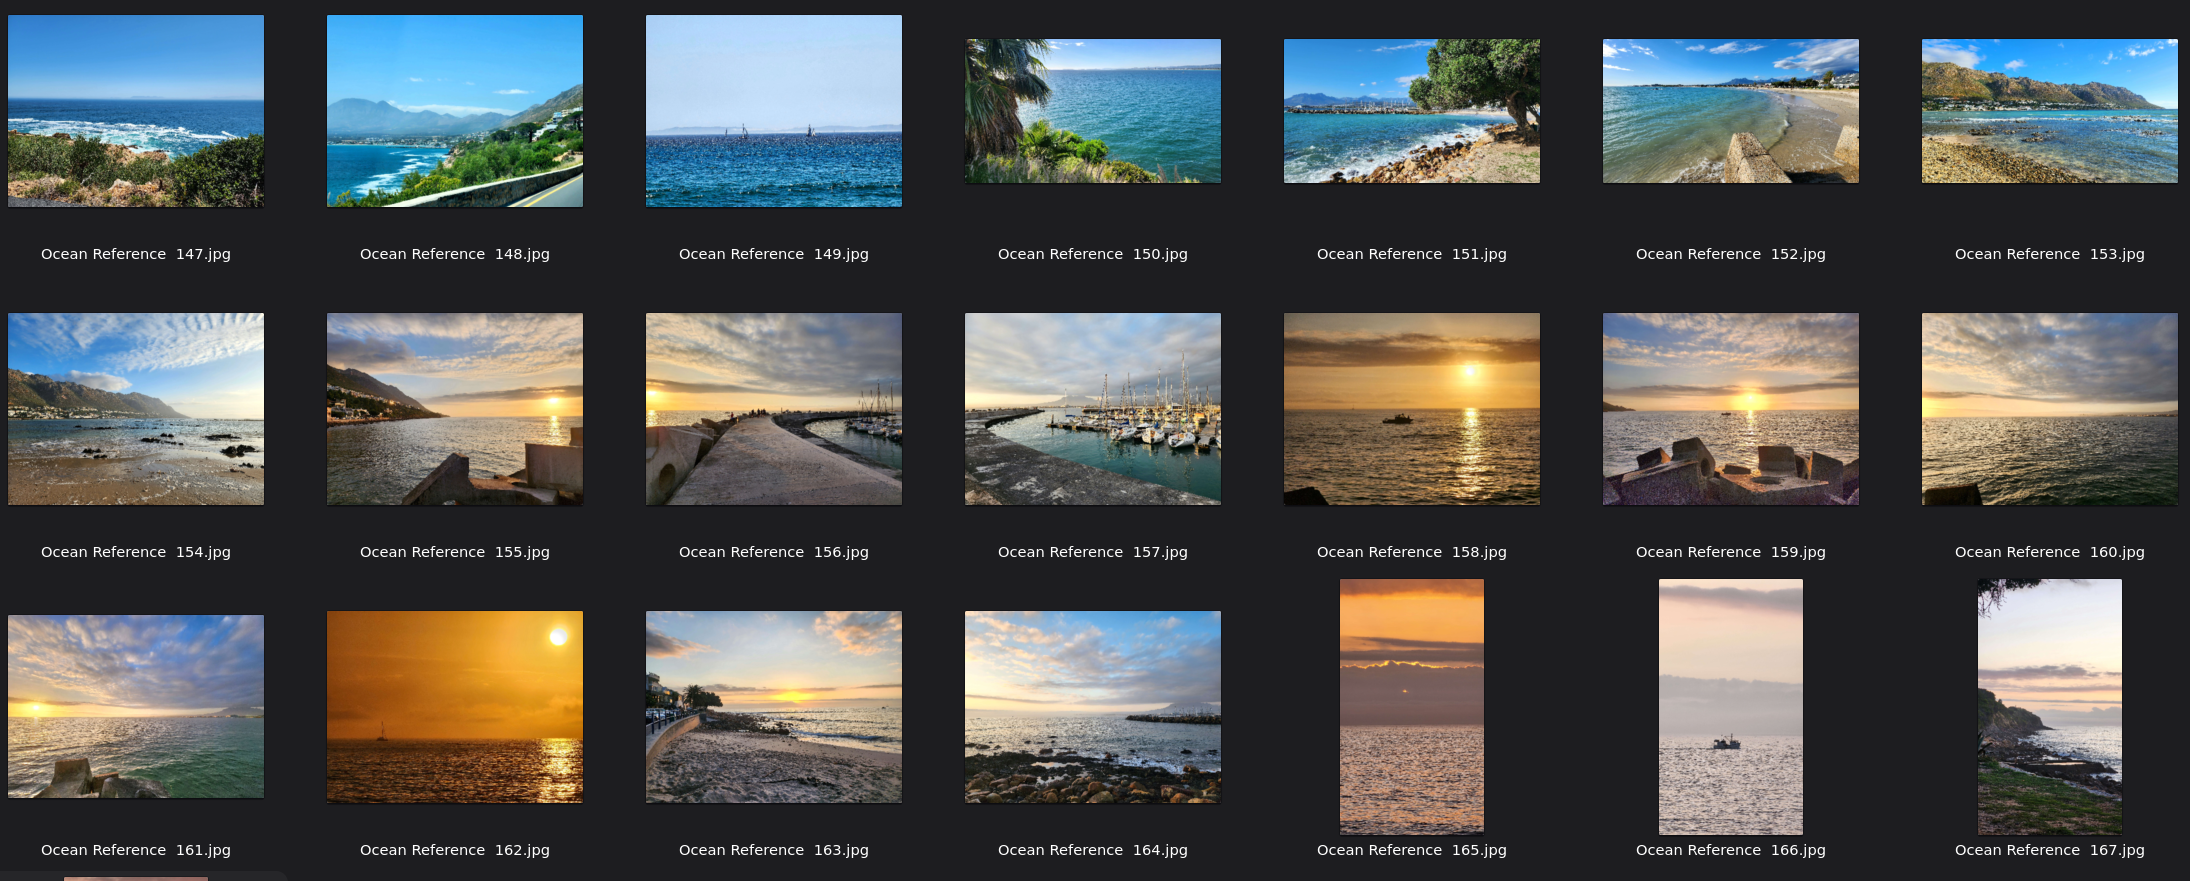Select the golden sunset photo 158.jpg

pos(1412,409)
